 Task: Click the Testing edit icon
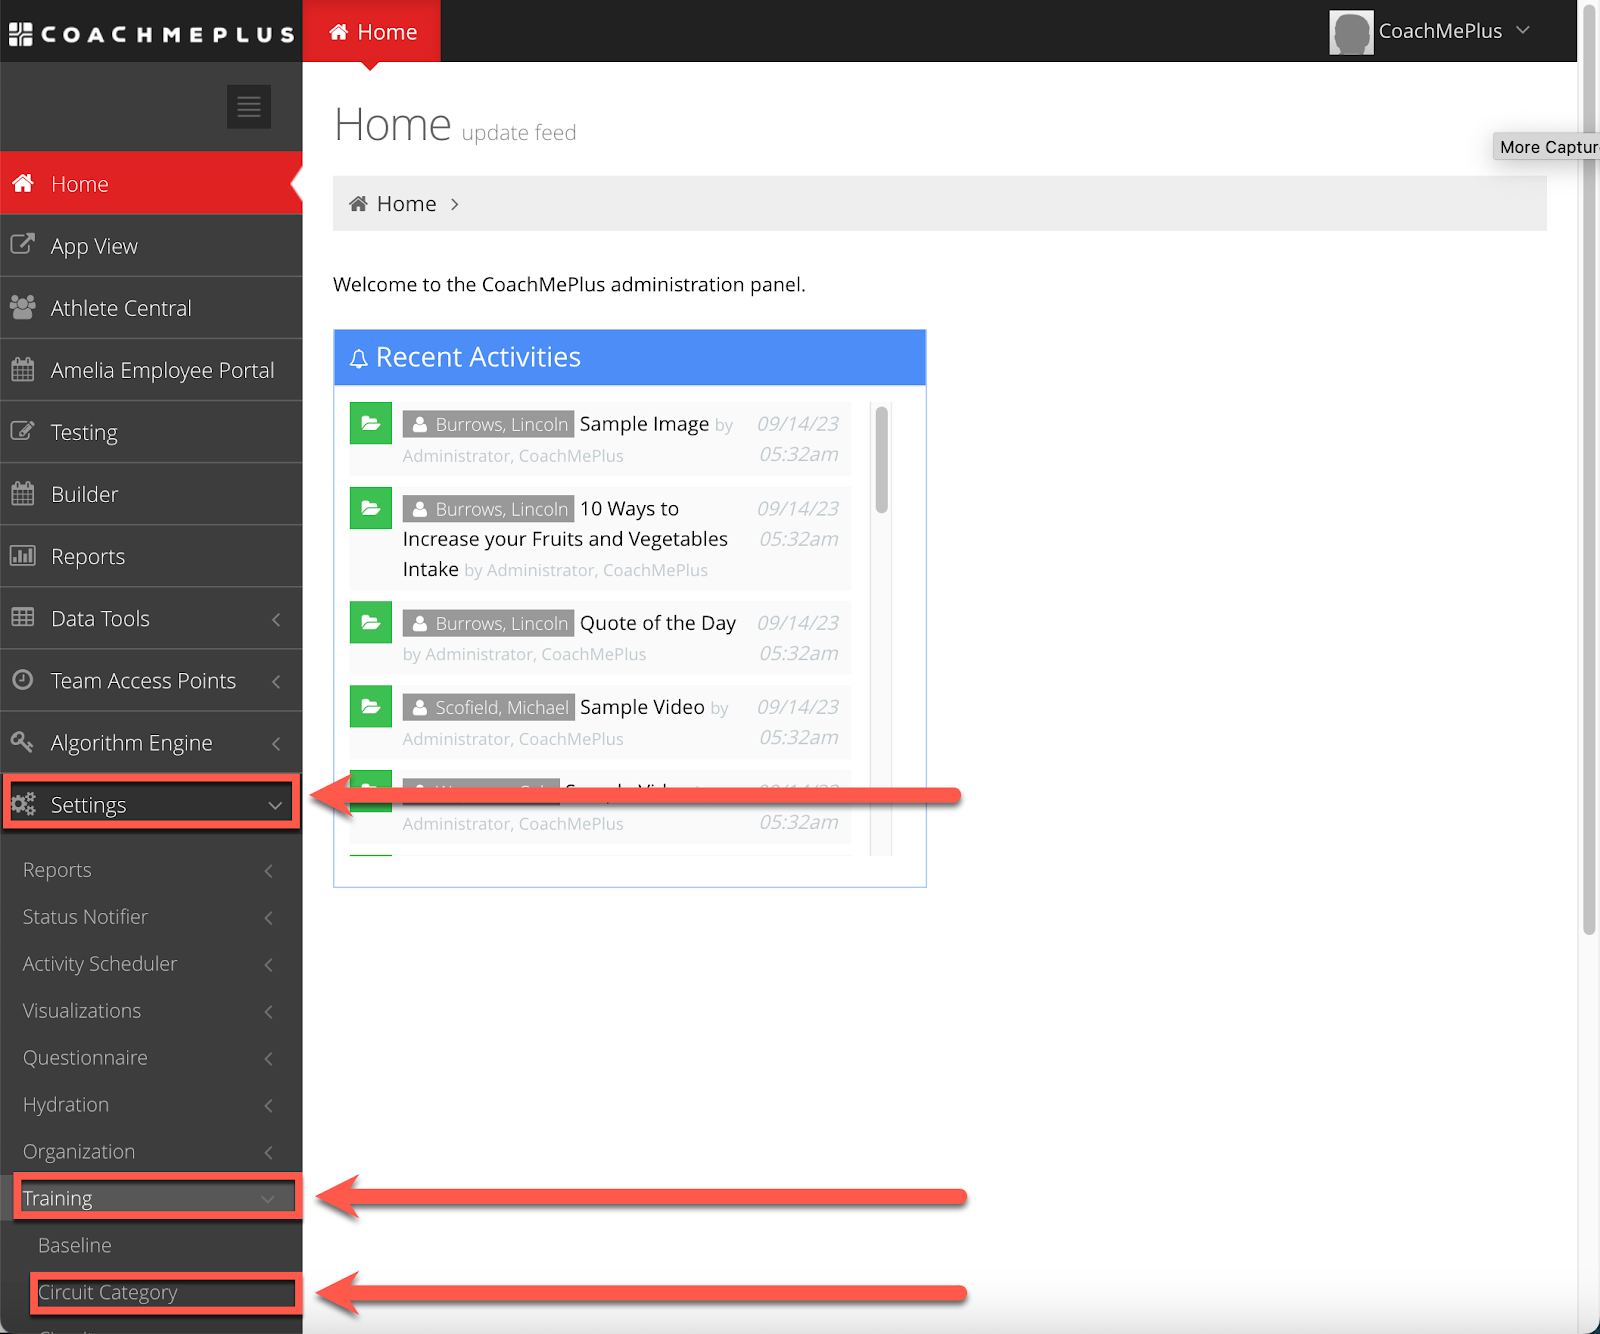(23, 431)
